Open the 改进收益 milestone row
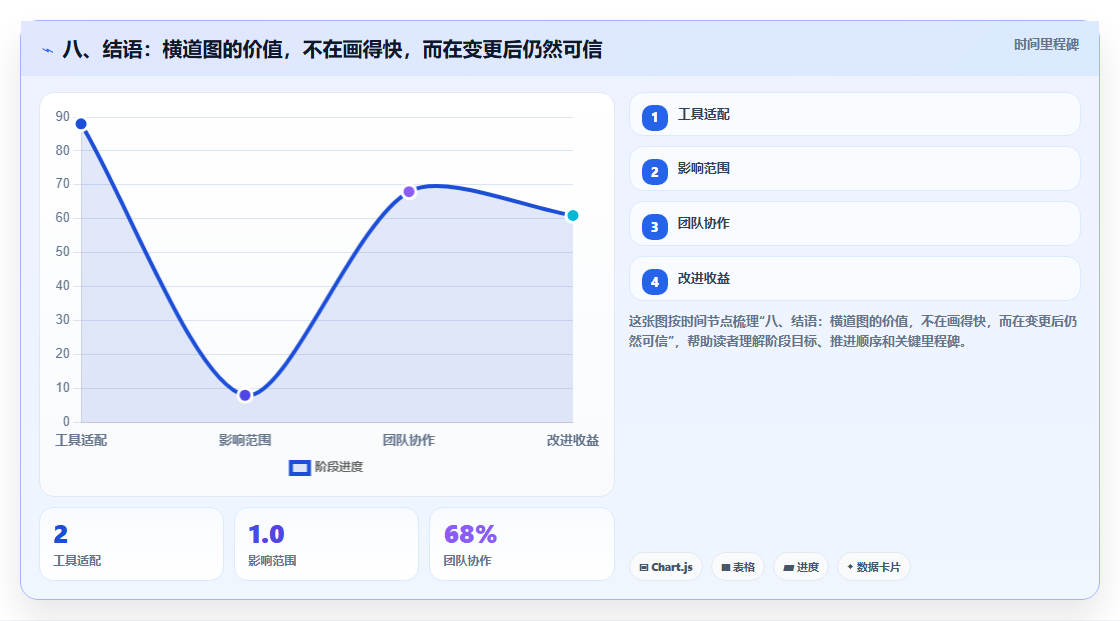The height and width of the screenshot is (621, 1120). (x=854, y=279)
